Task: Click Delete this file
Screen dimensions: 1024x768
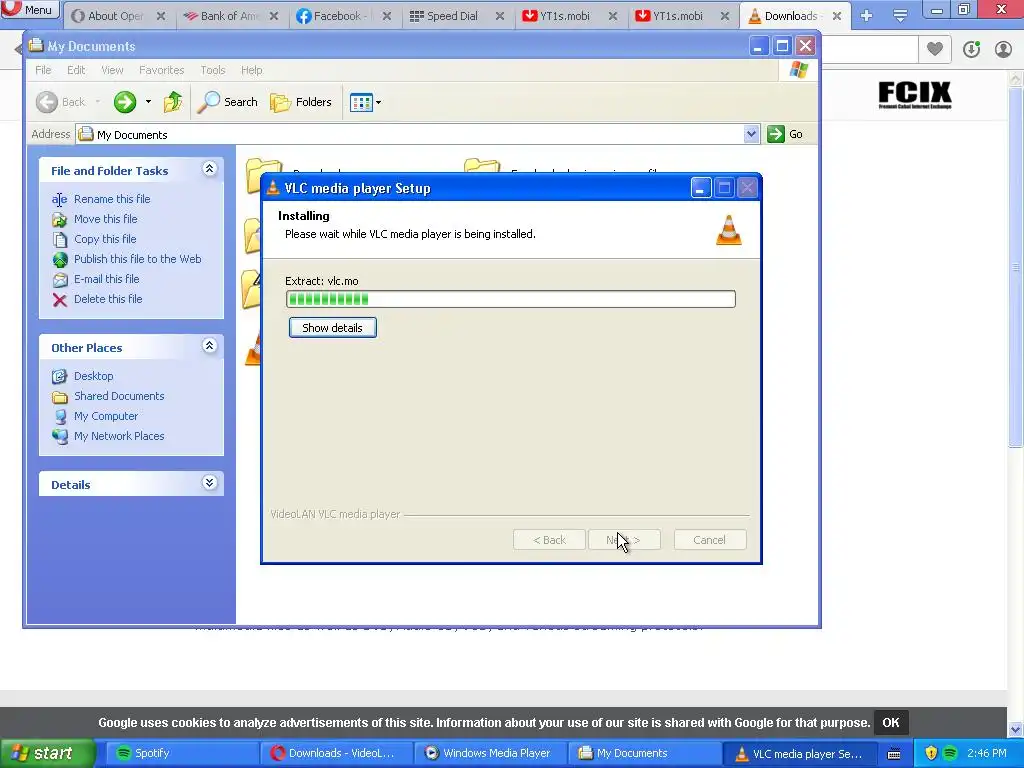Action: (x=108, y=299)
